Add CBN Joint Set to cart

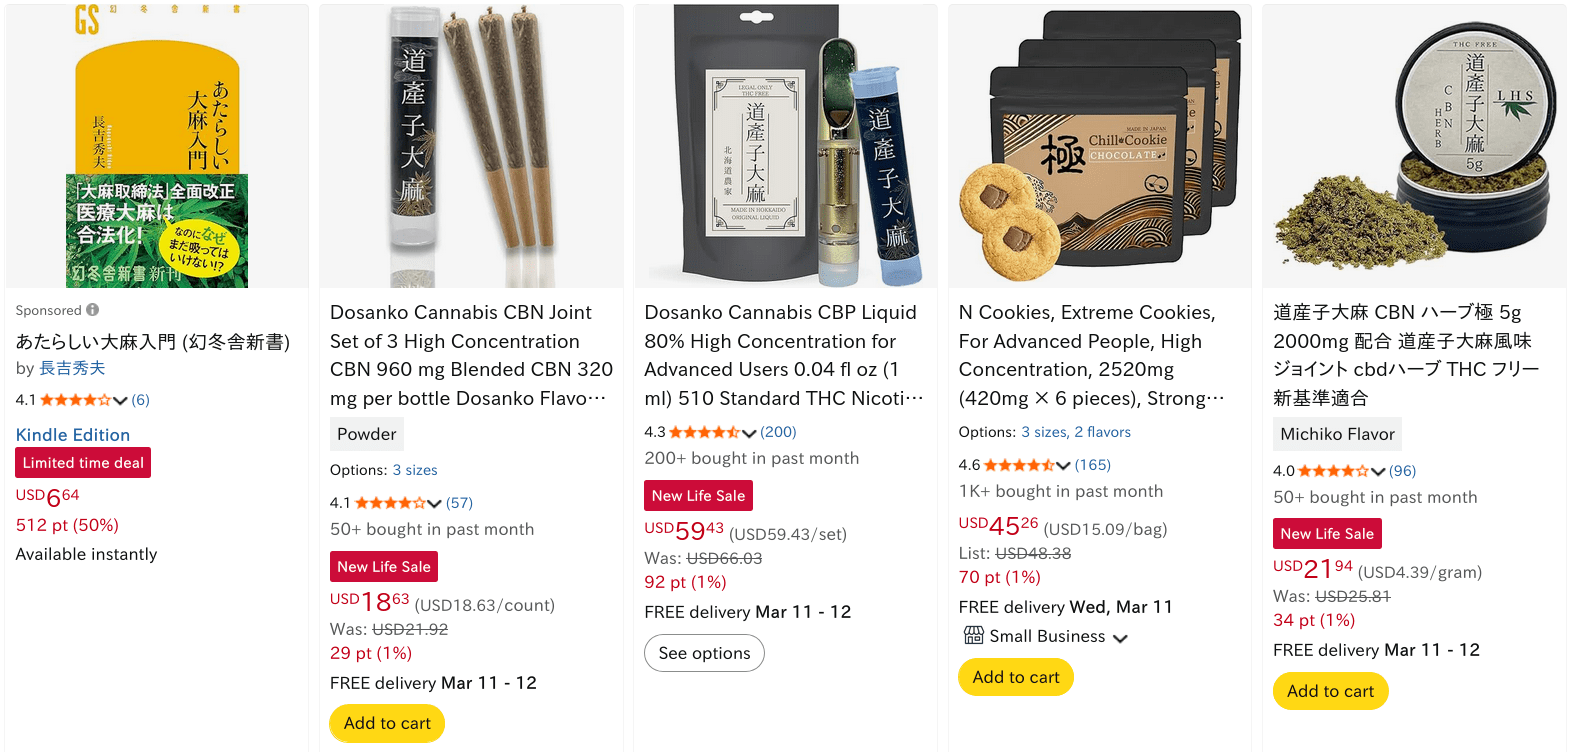(387, 723)
